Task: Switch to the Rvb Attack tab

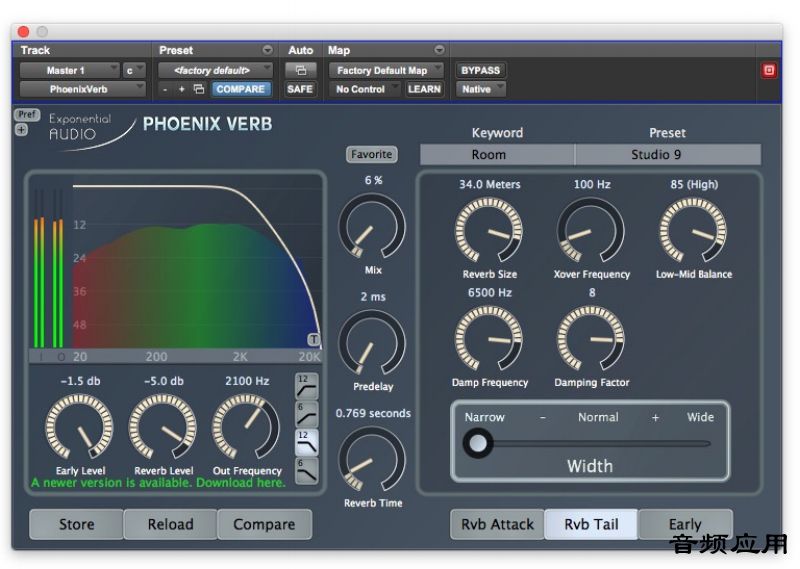Action: 497,524
